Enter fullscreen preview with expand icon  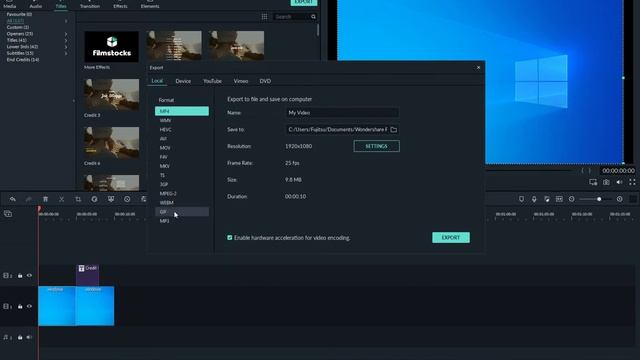[x=632, y=182]
